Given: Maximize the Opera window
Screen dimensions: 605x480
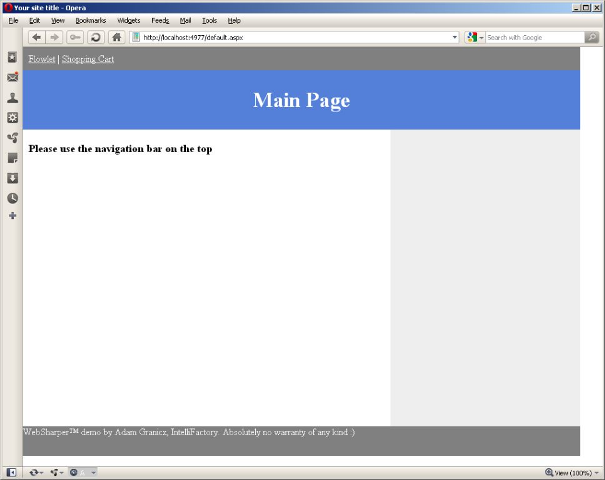Looking at the screenshot, I should point(586,7).
